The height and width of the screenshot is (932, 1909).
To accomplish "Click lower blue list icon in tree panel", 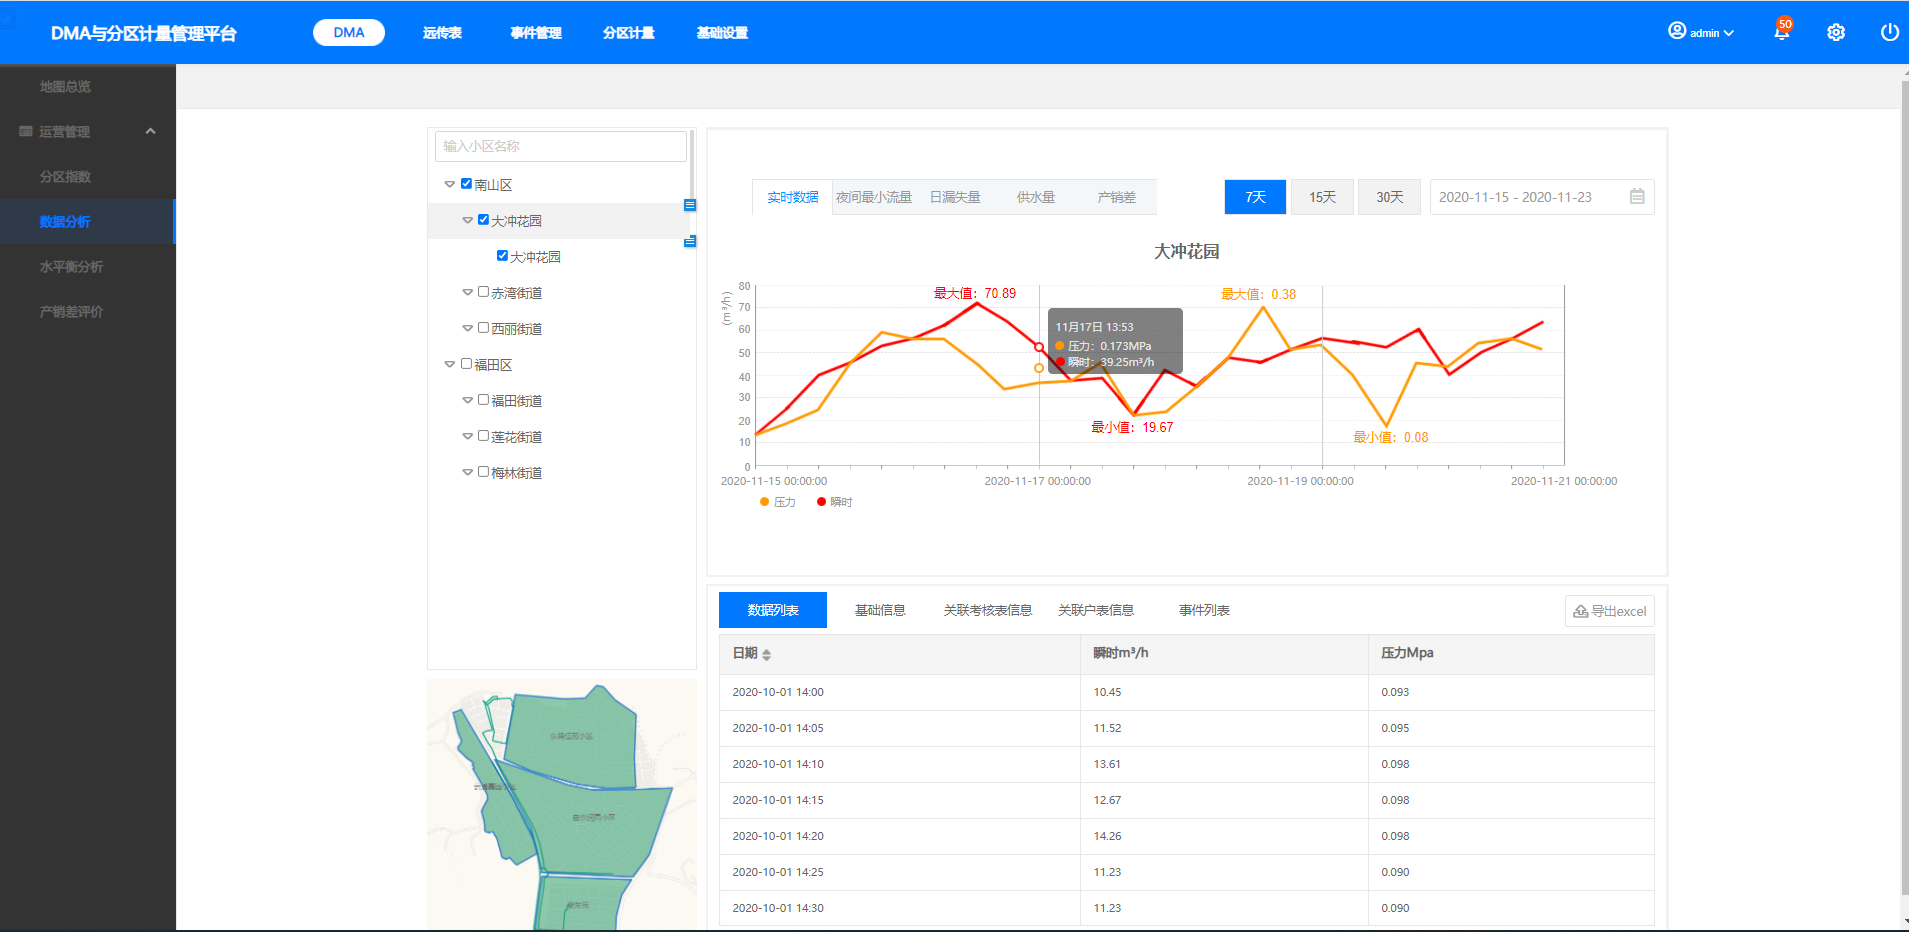I will (690, 242).
